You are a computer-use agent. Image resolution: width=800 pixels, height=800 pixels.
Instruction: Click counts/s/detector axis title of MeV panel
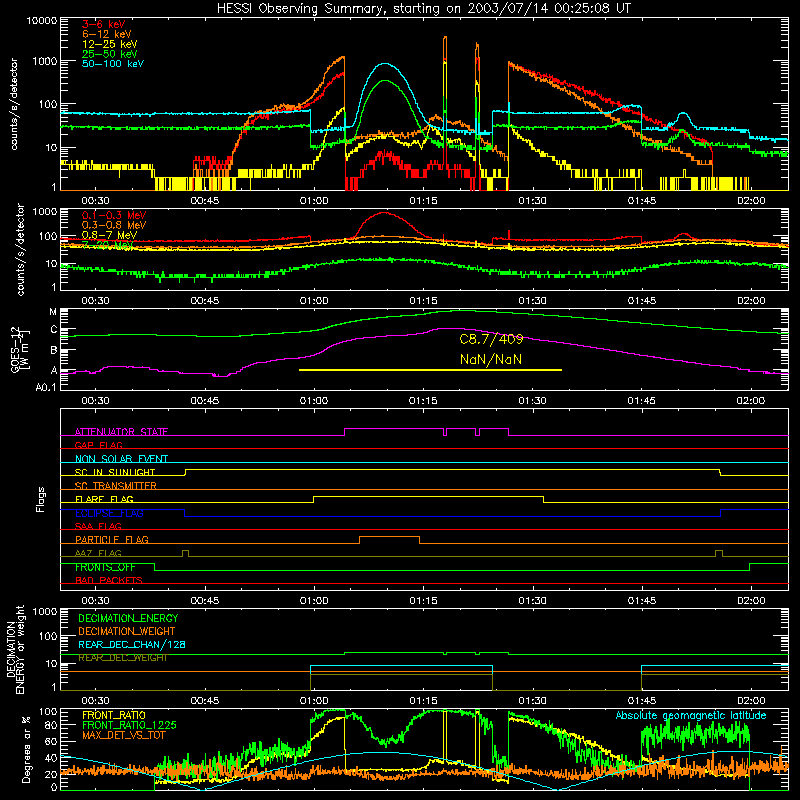(20, 249)
